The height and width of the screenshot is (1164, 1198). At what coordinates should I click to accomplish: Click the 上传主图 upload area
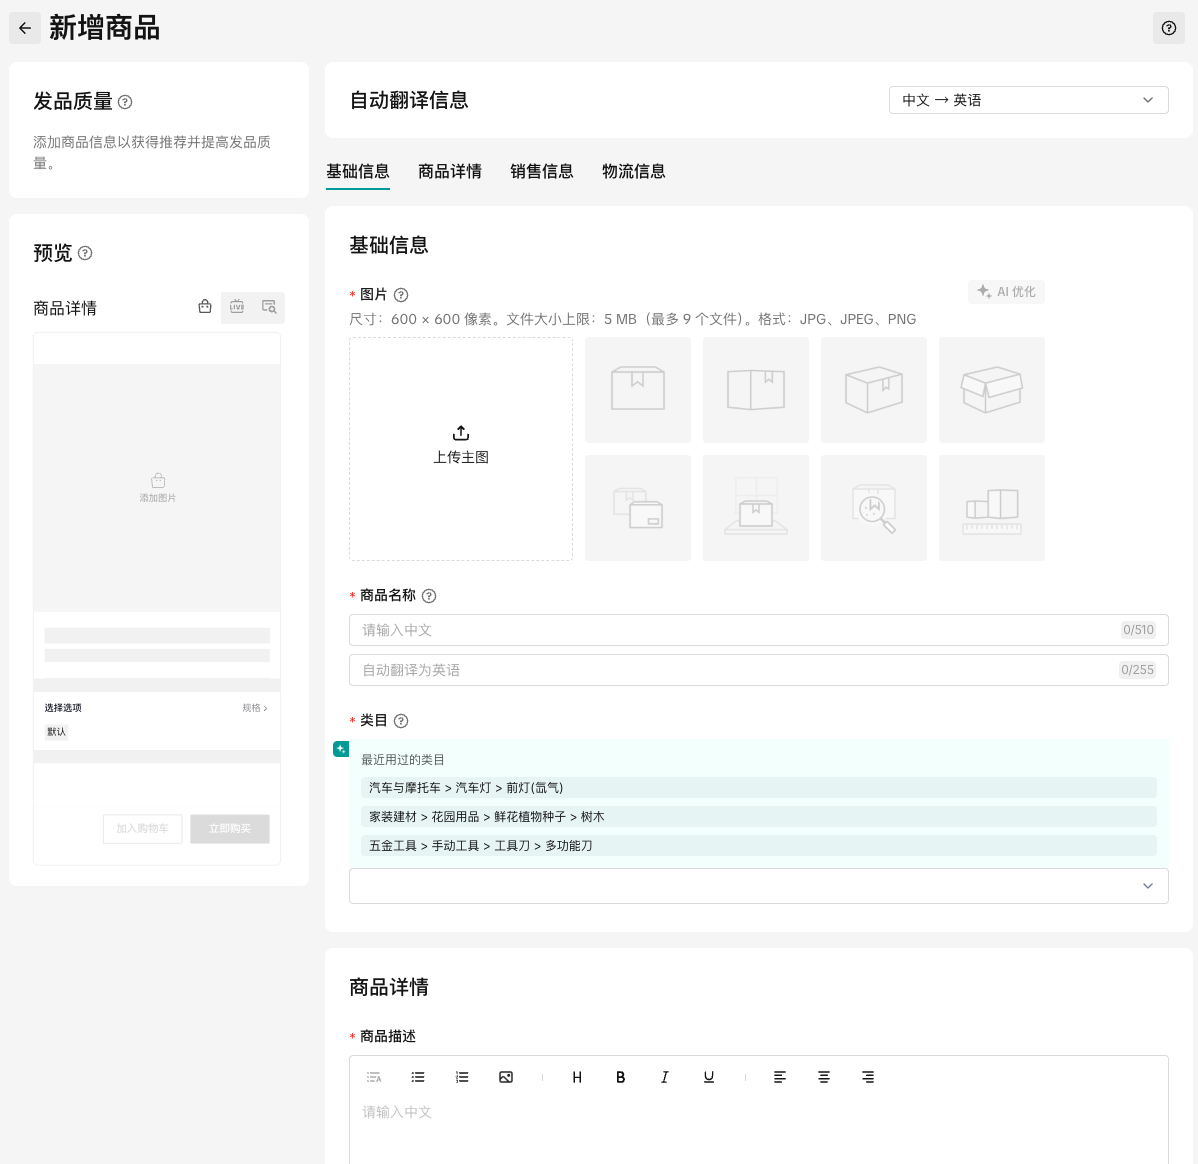pyautogui.click(x=461, y=448)
